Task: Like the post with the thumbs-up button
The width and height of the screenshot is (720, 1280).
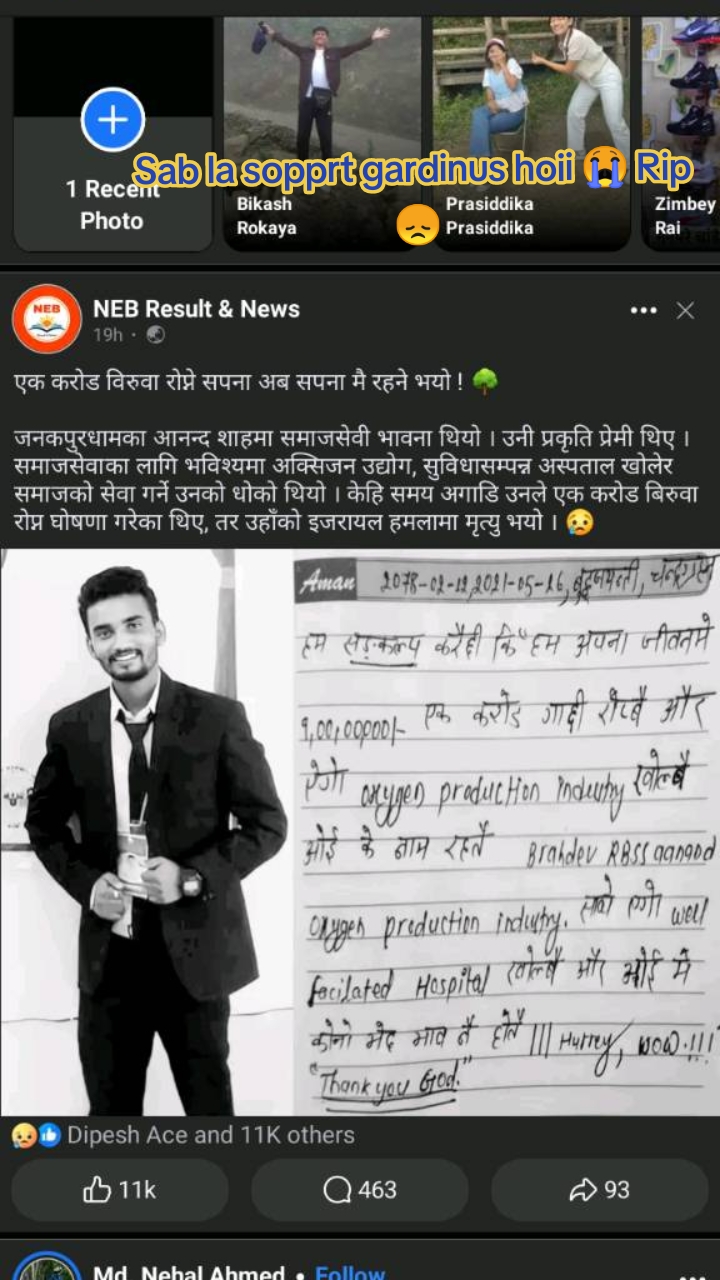Action: pos(120,1190)
